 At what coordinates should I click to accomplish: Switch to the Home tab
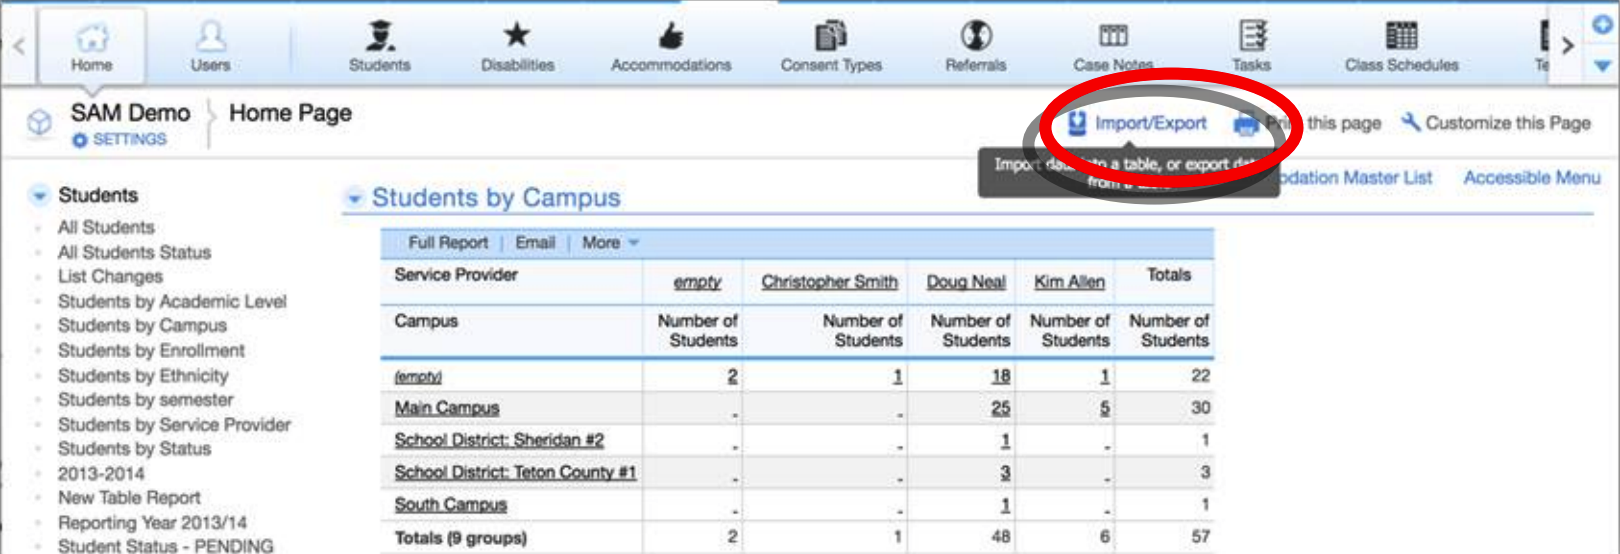click(x=91, y=46)
